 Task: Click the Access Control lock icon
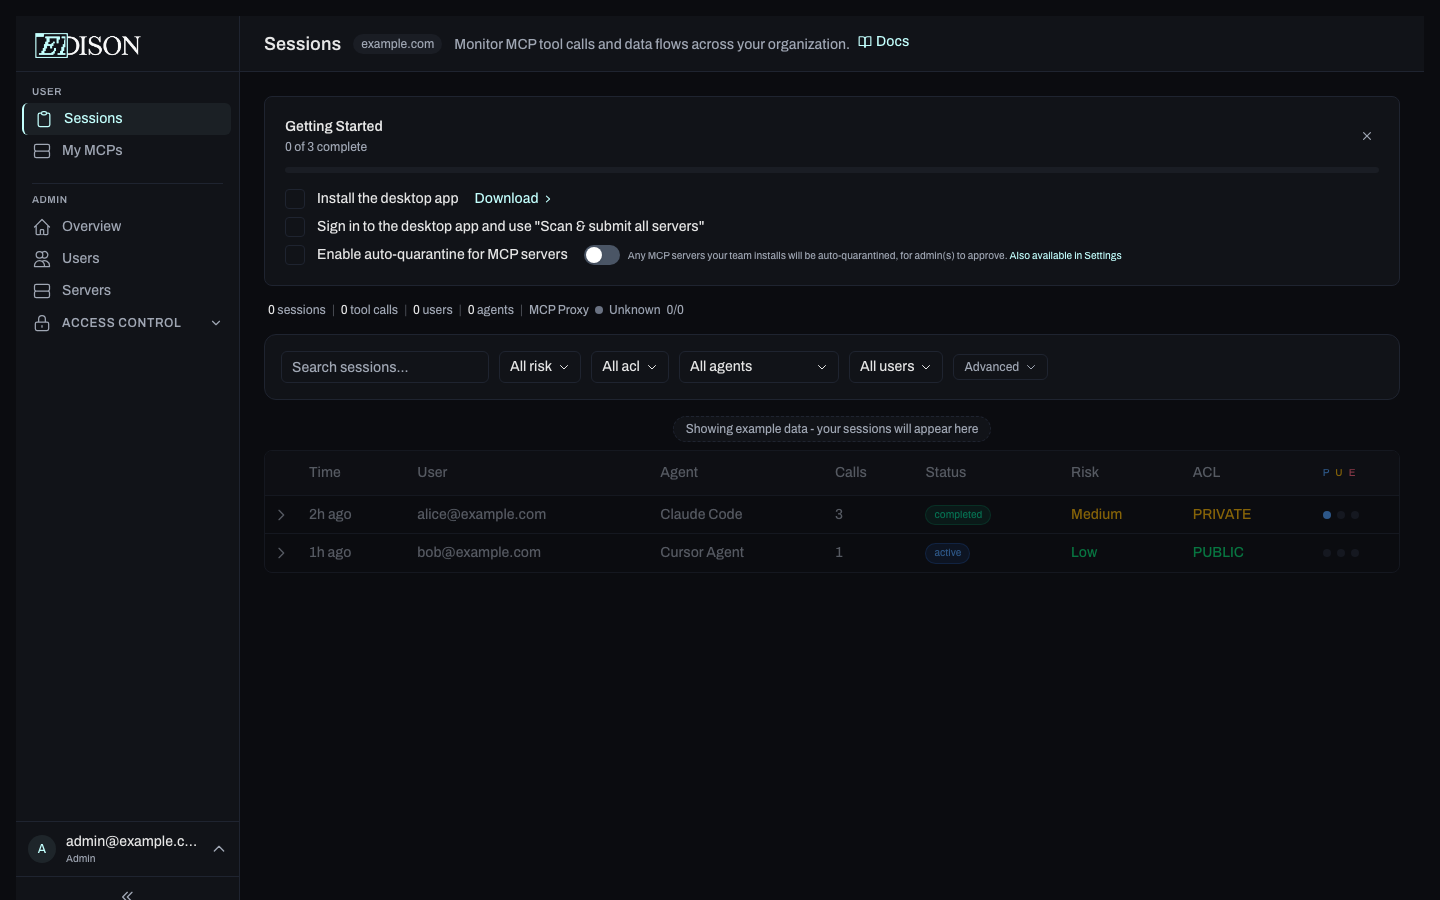tap(42, 322)
